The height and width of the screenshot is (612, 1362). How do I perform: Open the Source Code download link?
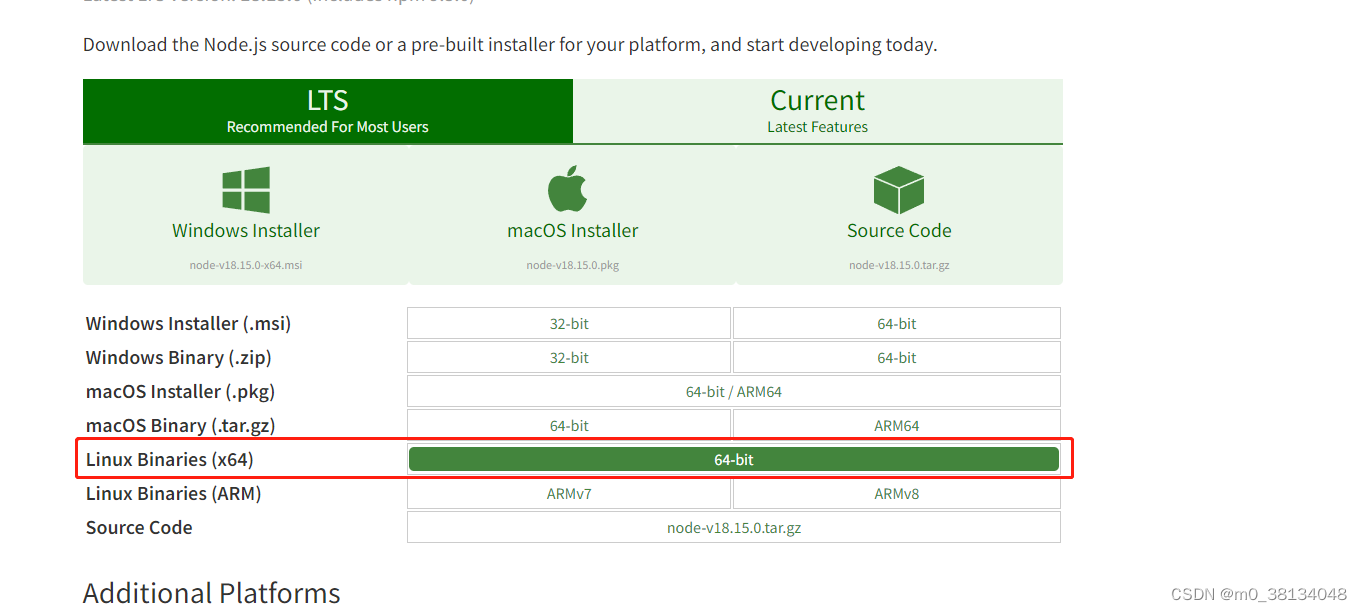[x=899, y=230]
